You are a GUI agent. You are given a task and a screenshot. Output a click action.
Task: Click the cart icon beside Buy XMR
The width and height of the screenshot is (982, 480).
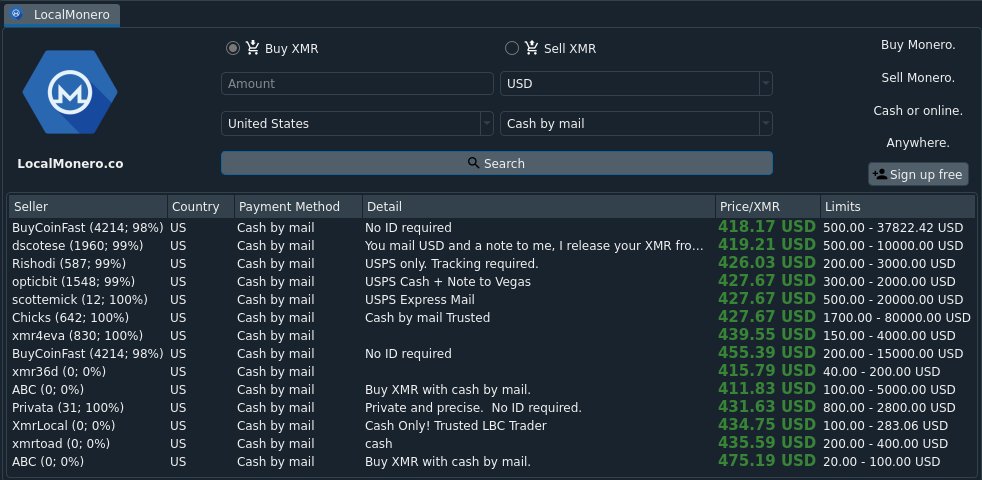click(252, 48)
